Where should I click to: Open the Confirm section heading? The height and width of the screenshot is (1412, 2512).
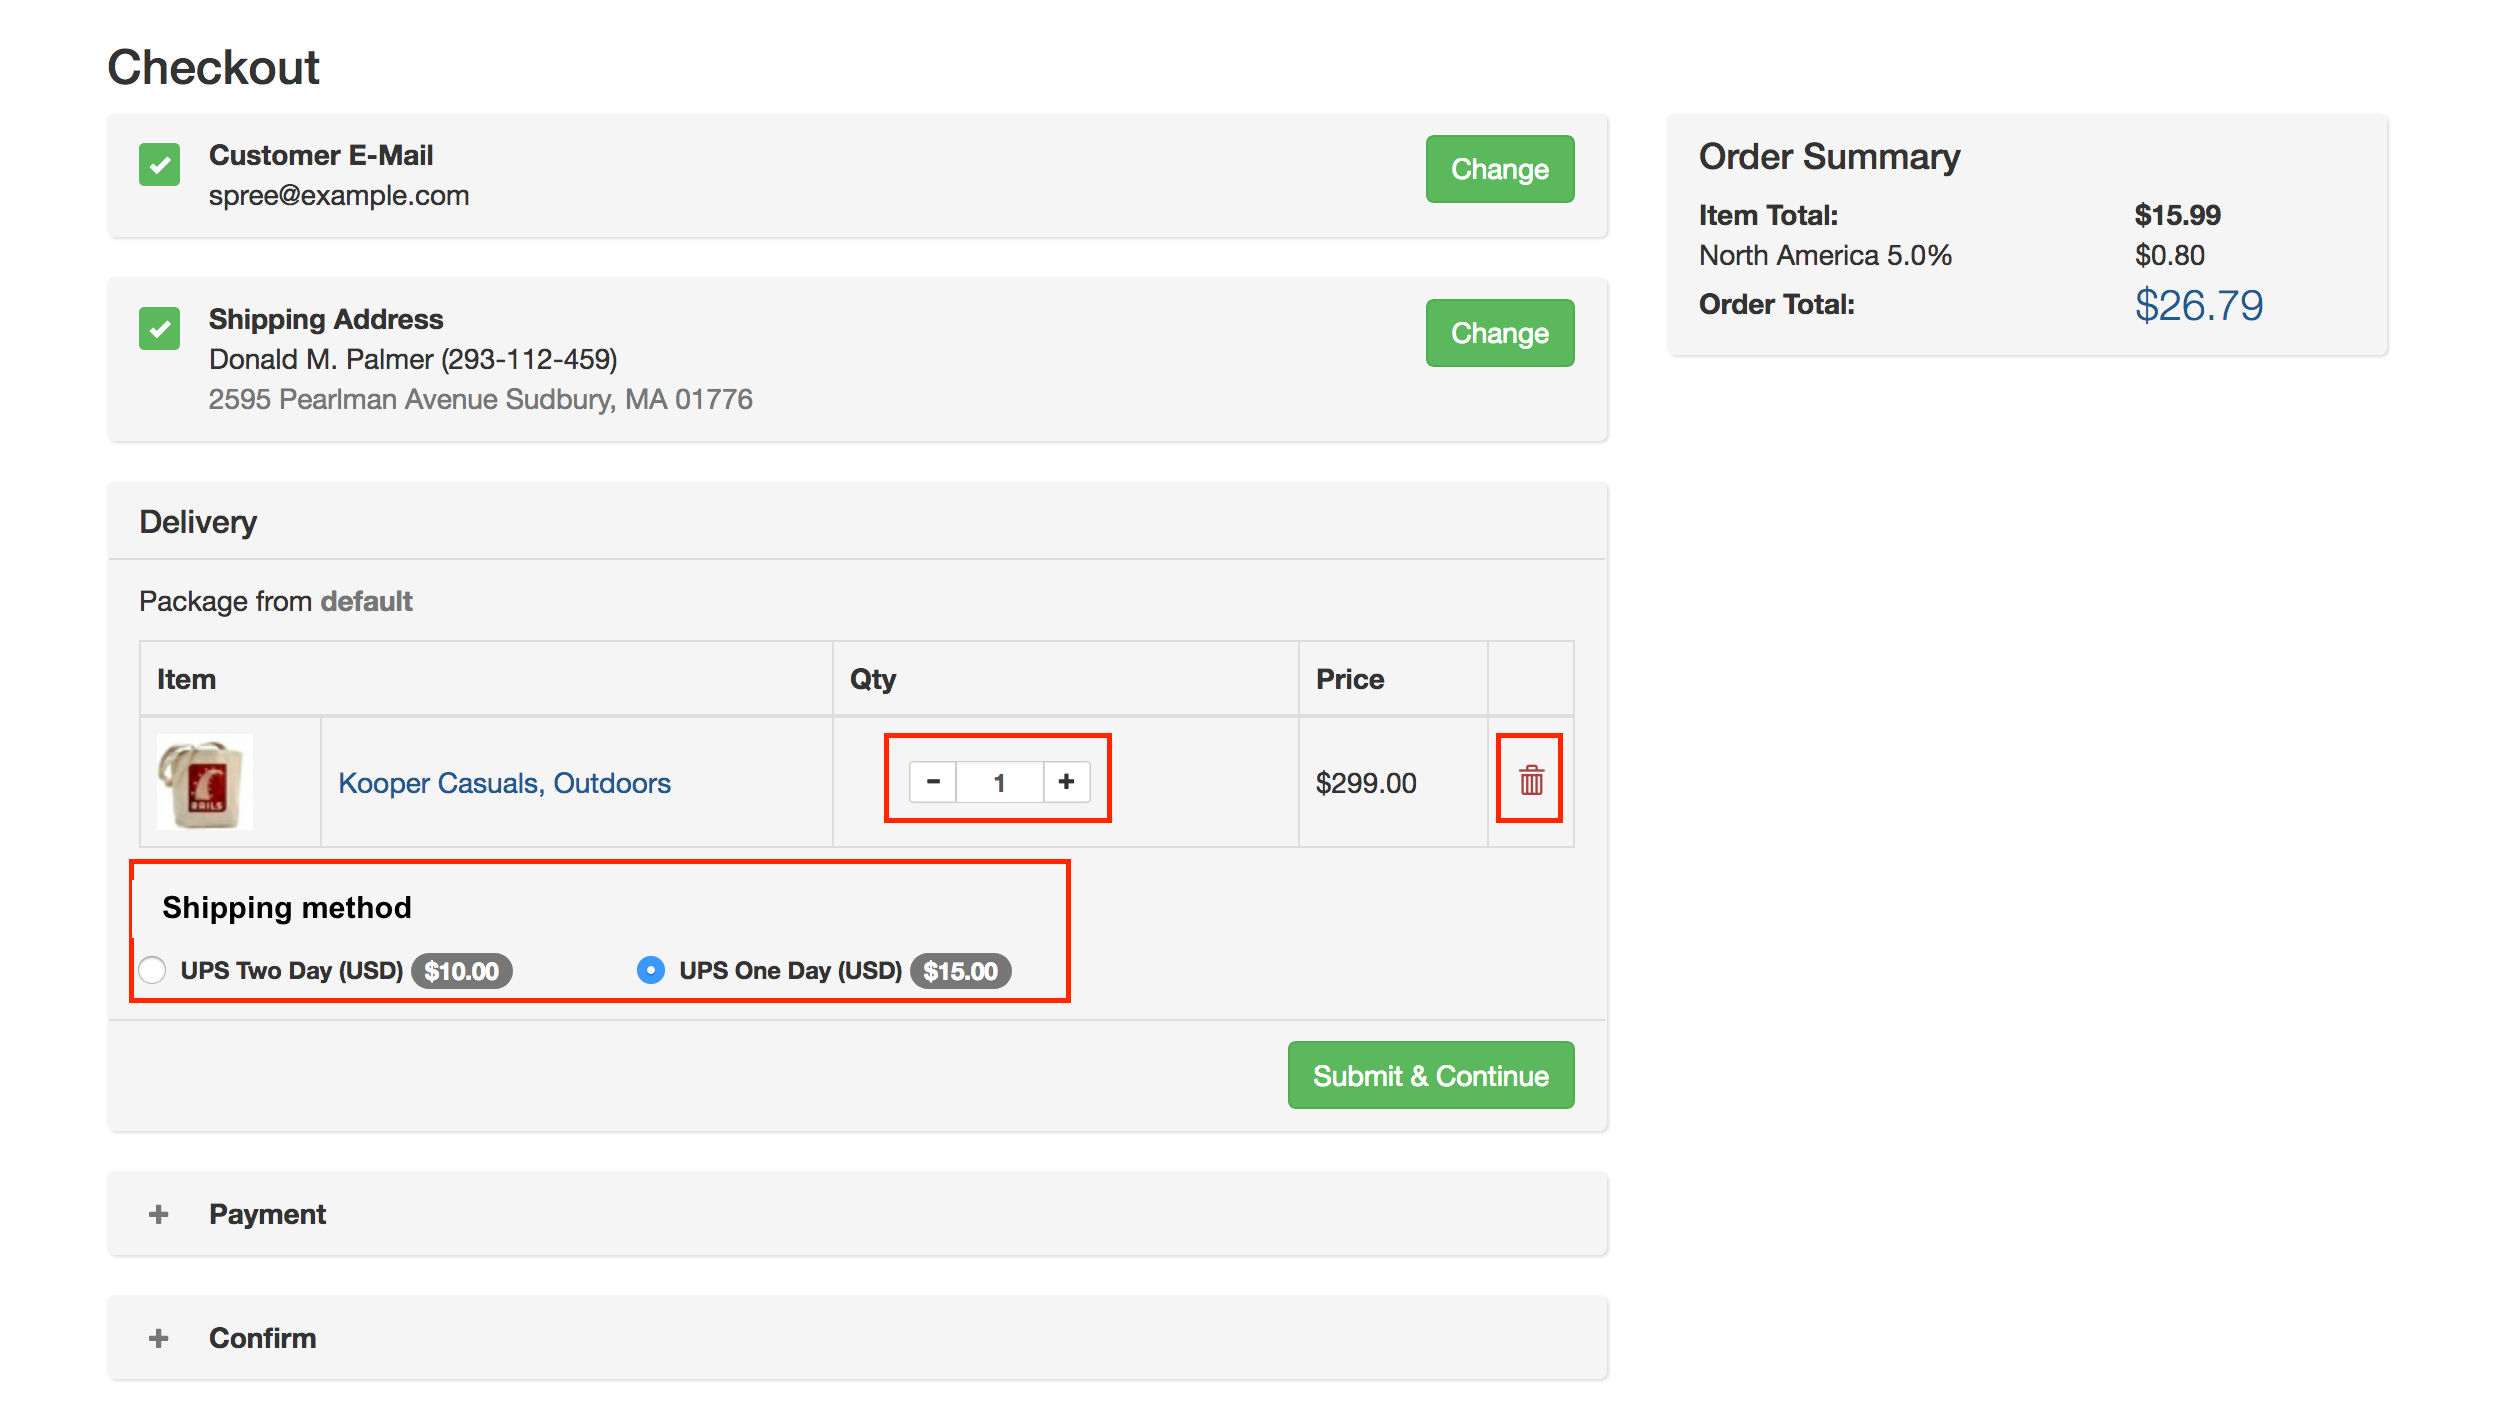point(262,1338)
